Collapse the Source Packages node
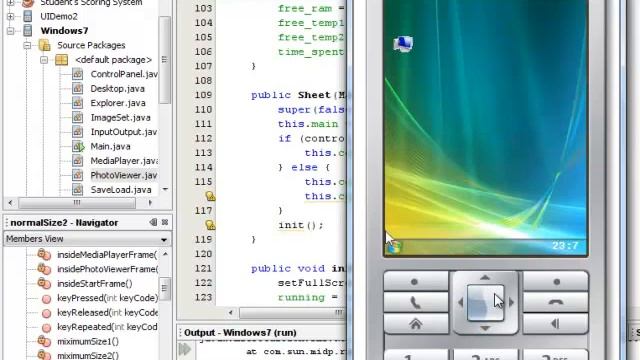640x360 pixels. click(27, 45)
